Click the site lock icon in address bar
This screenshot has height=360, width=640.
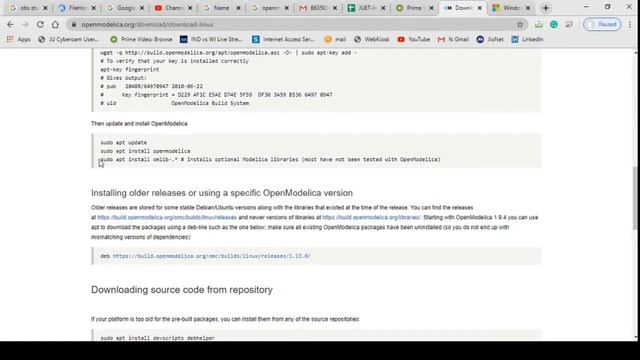(74, 24)
